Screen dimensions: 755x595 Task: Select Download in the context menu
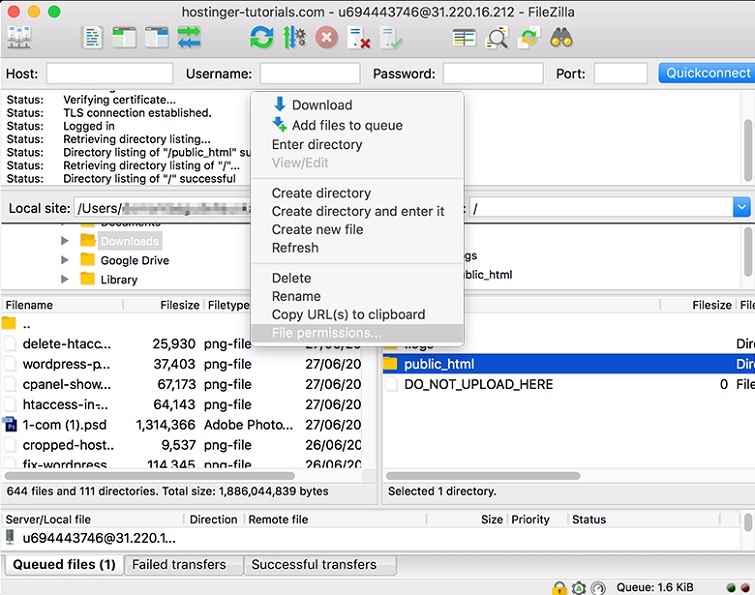coord(321,105)
